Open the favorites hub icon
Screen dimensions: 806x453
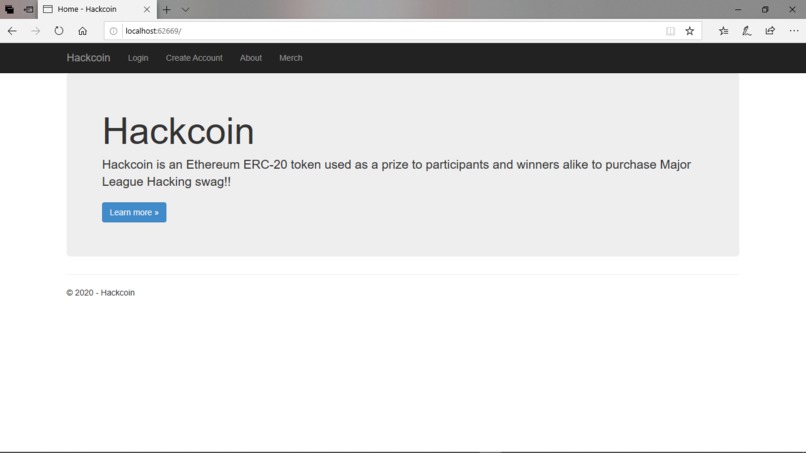point(723,31)
